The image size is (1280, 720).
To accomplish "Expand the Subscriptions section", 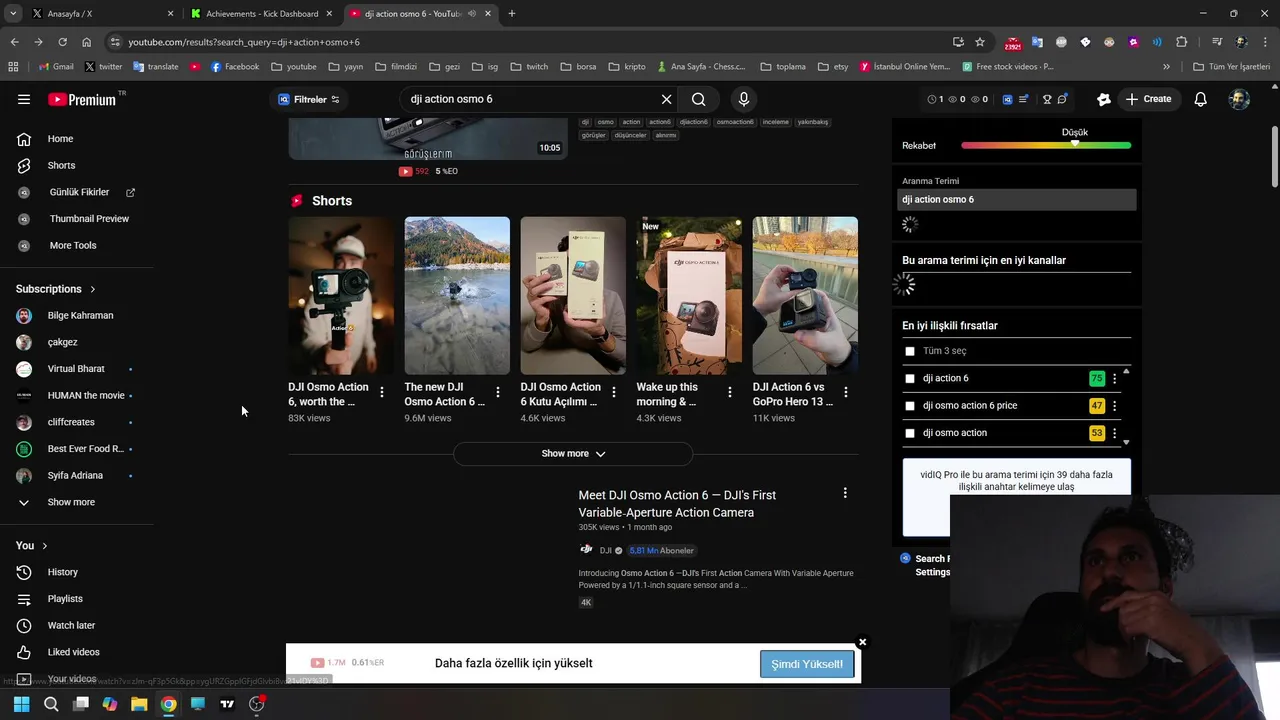I will (56, 289).
